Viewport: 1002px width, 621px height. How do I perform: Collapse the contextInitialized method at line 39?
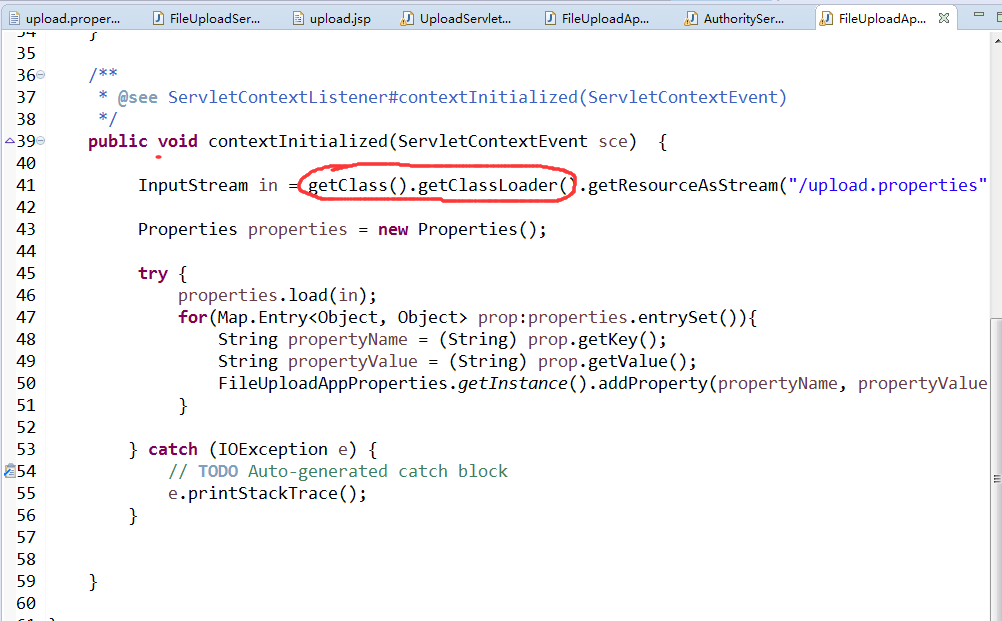pos(41,141)
